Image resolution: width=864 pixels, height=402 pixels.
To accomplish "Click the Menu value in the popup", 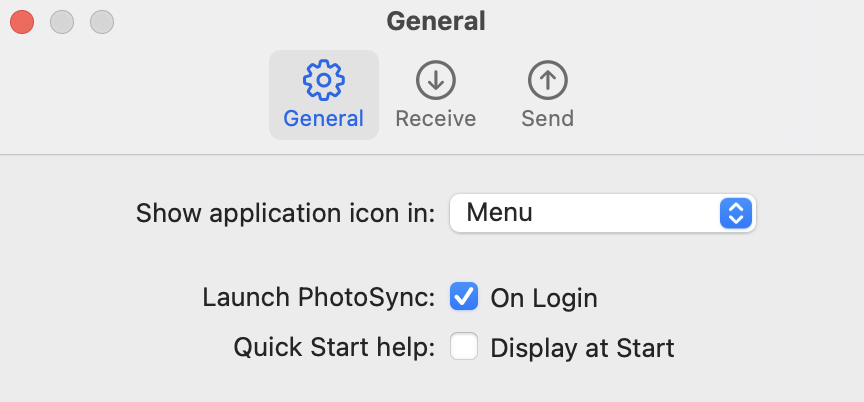I will (x=500, y=213).
